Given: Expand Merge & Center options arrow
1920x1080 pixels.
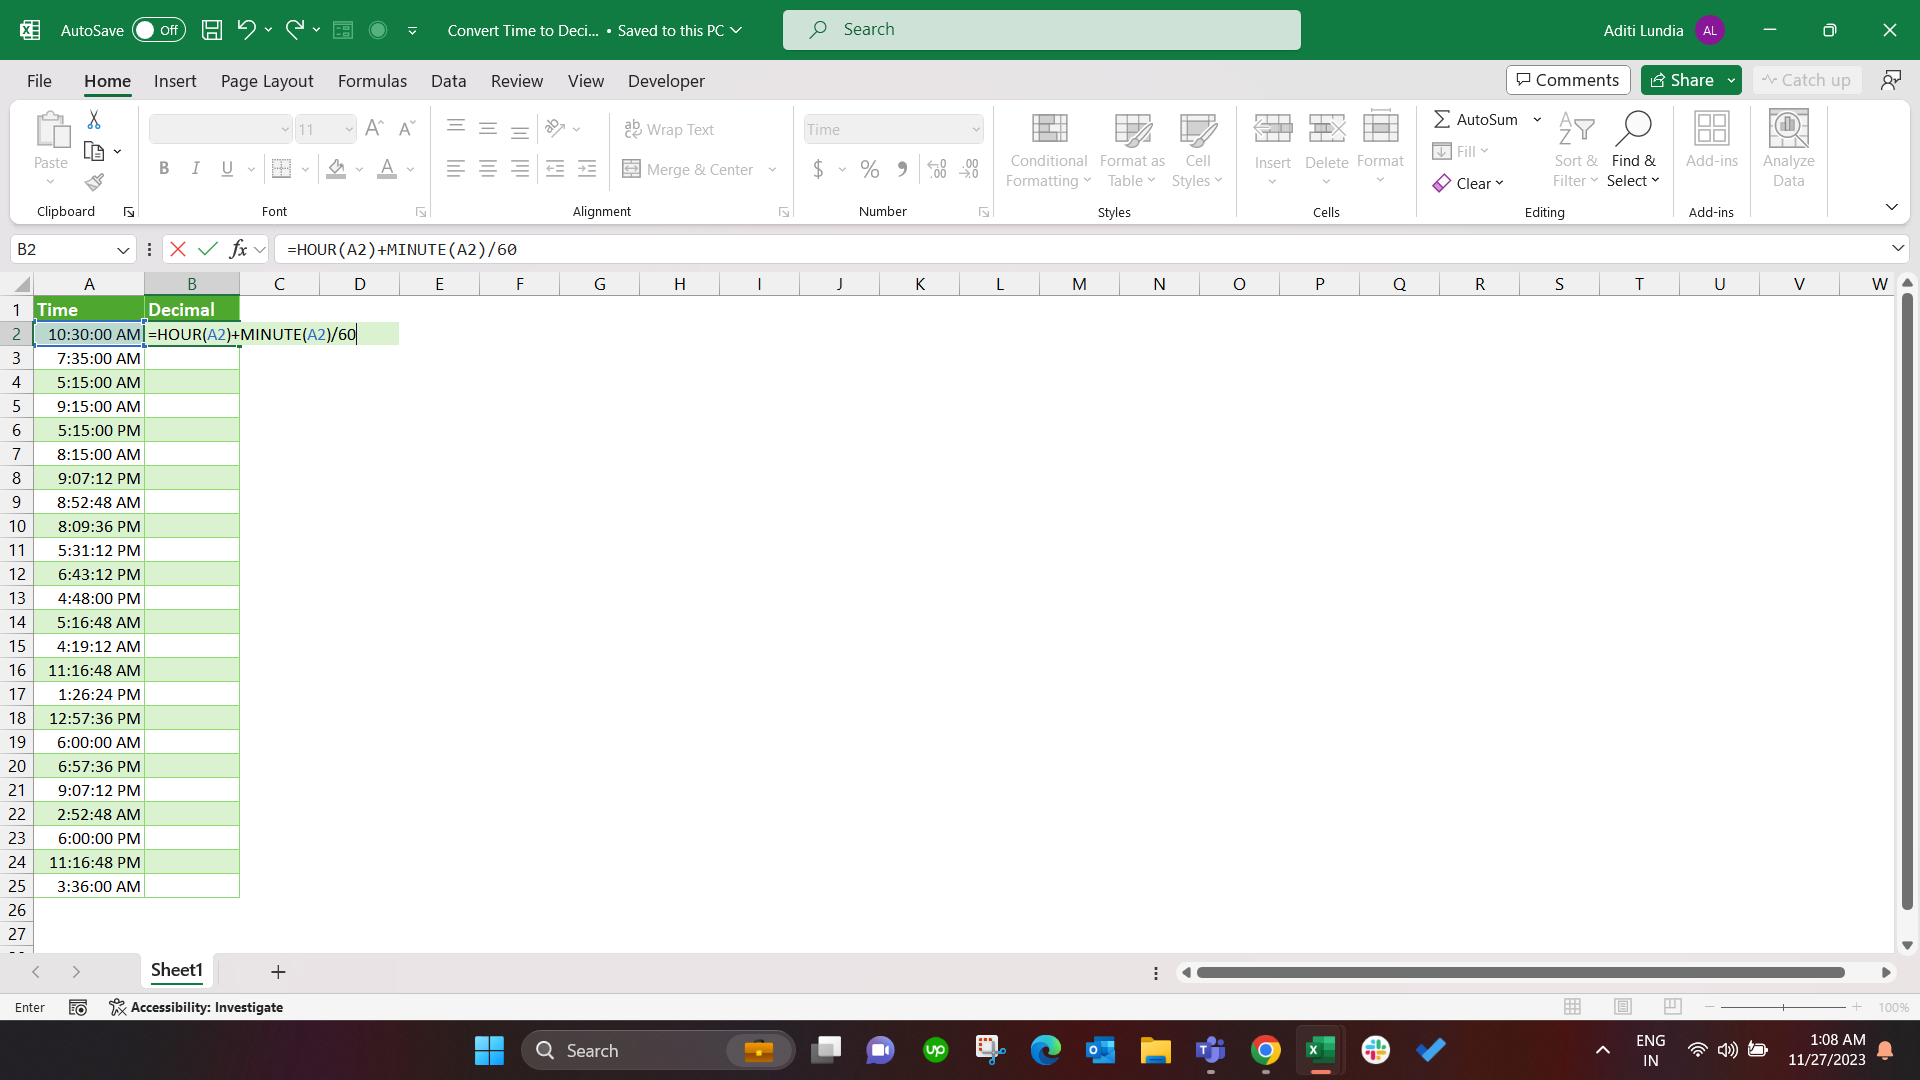Looking at the screenshot, I should (x=772, y=169).
